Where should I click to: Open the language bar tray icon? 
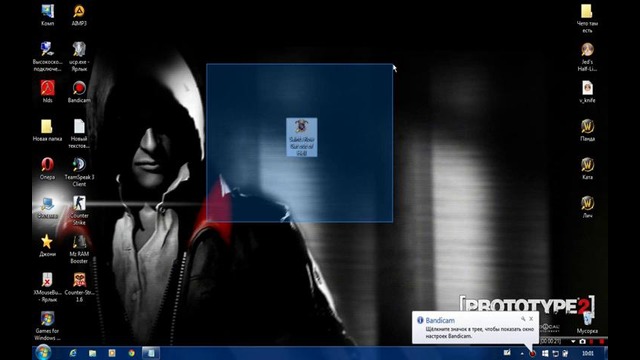(x=507, y=353)
